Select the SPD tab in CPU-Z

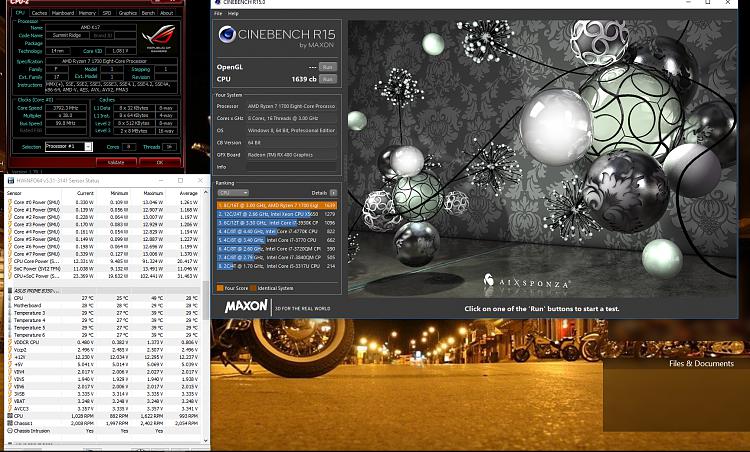(107, 13)
